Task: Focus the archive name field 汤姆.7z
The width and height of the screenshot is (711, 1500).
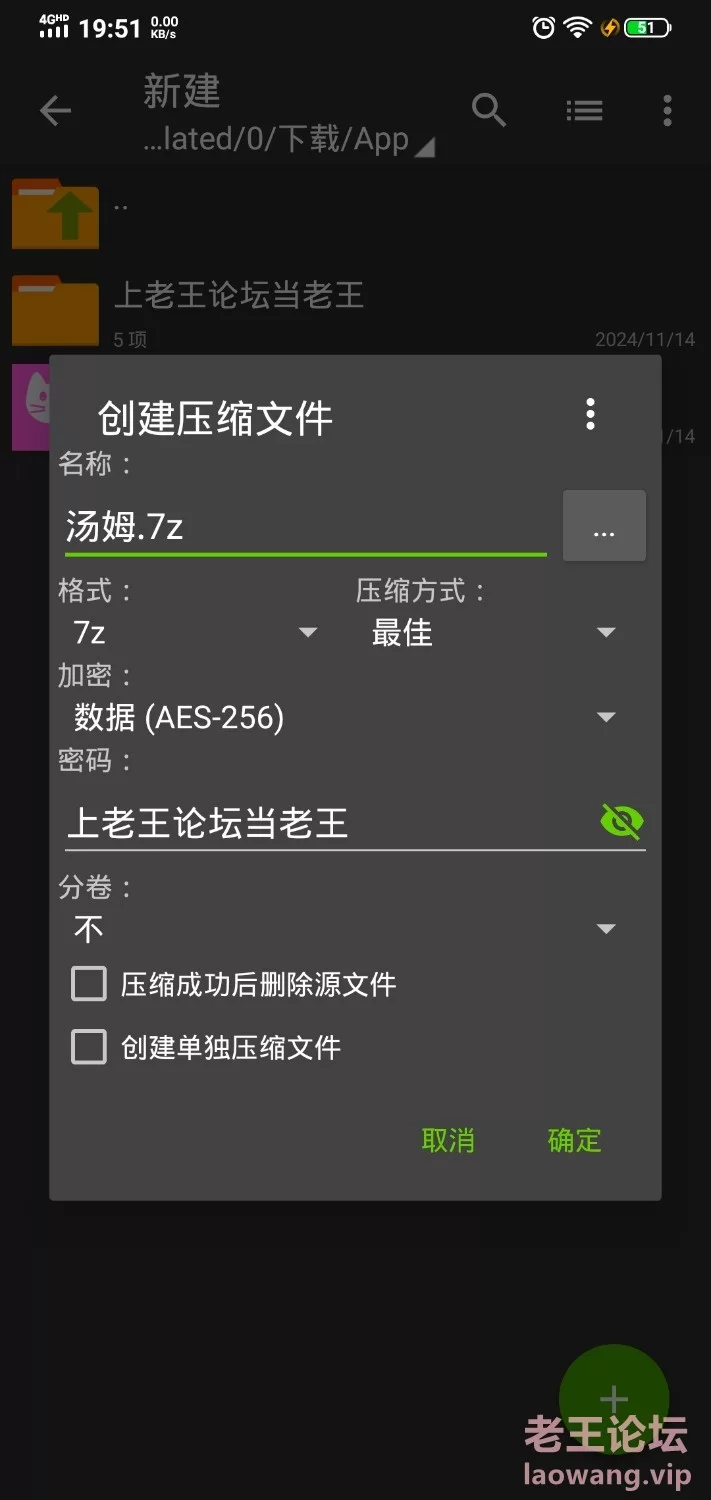Action: click(305, 526)
